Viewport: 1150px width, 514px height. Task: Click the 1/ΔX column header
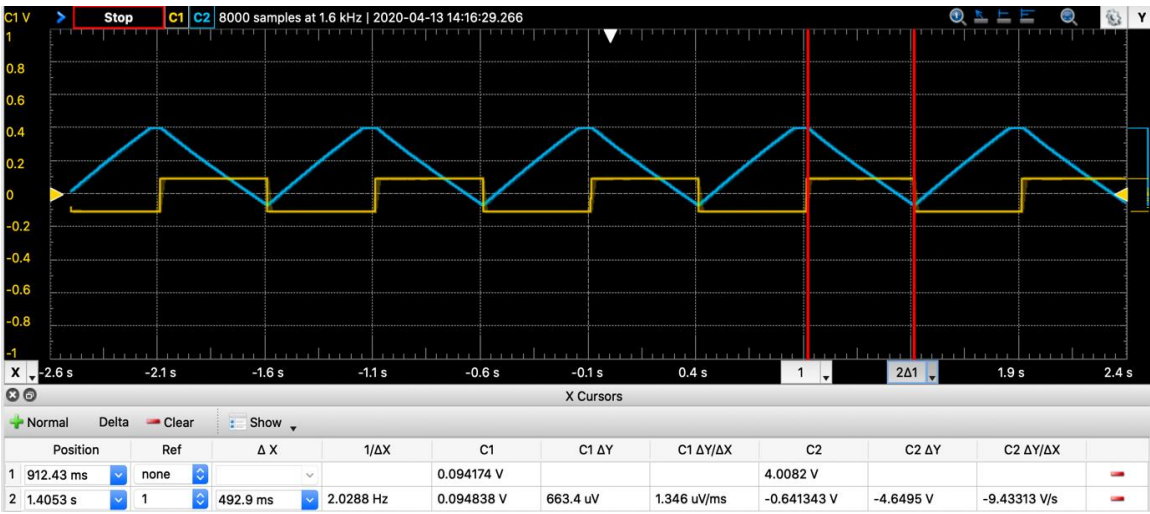point(377,449)
